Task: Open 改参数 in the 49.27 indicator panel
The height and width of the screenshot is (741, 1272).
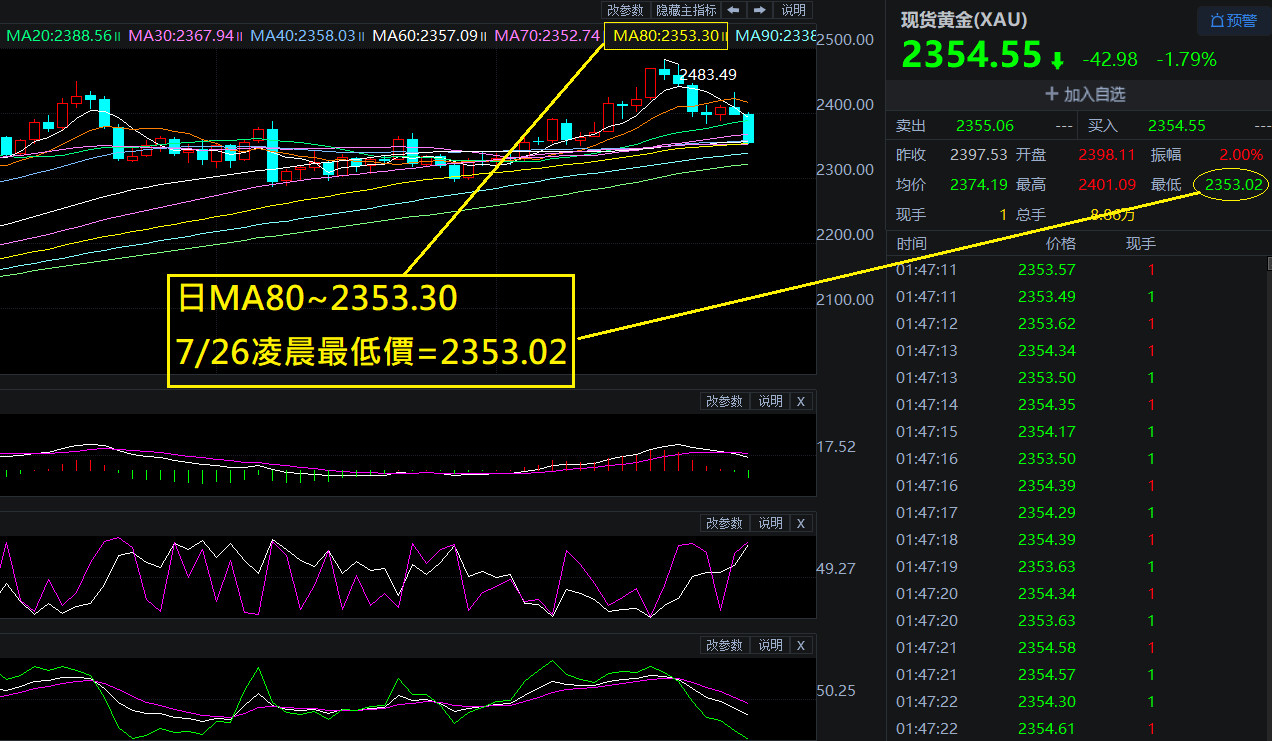Action: 725,523
